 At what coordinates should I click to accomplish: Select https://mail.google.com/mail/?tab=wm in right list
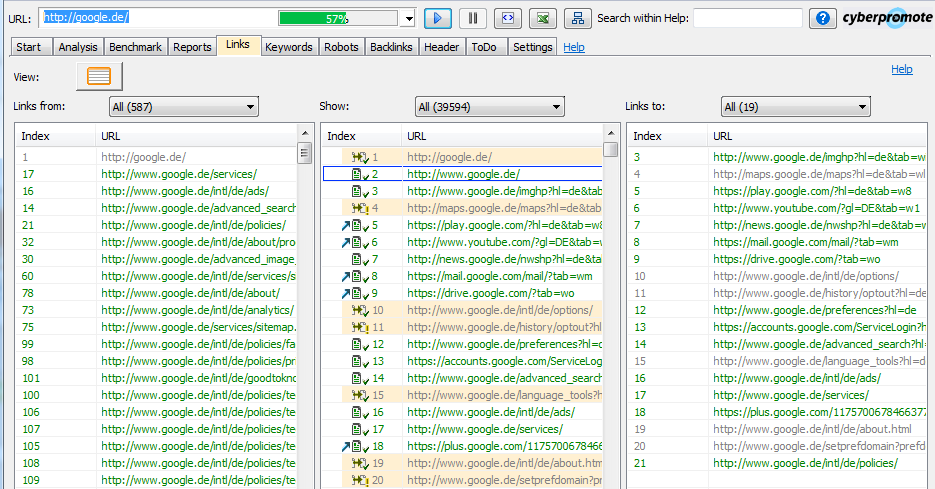point(806,242)
